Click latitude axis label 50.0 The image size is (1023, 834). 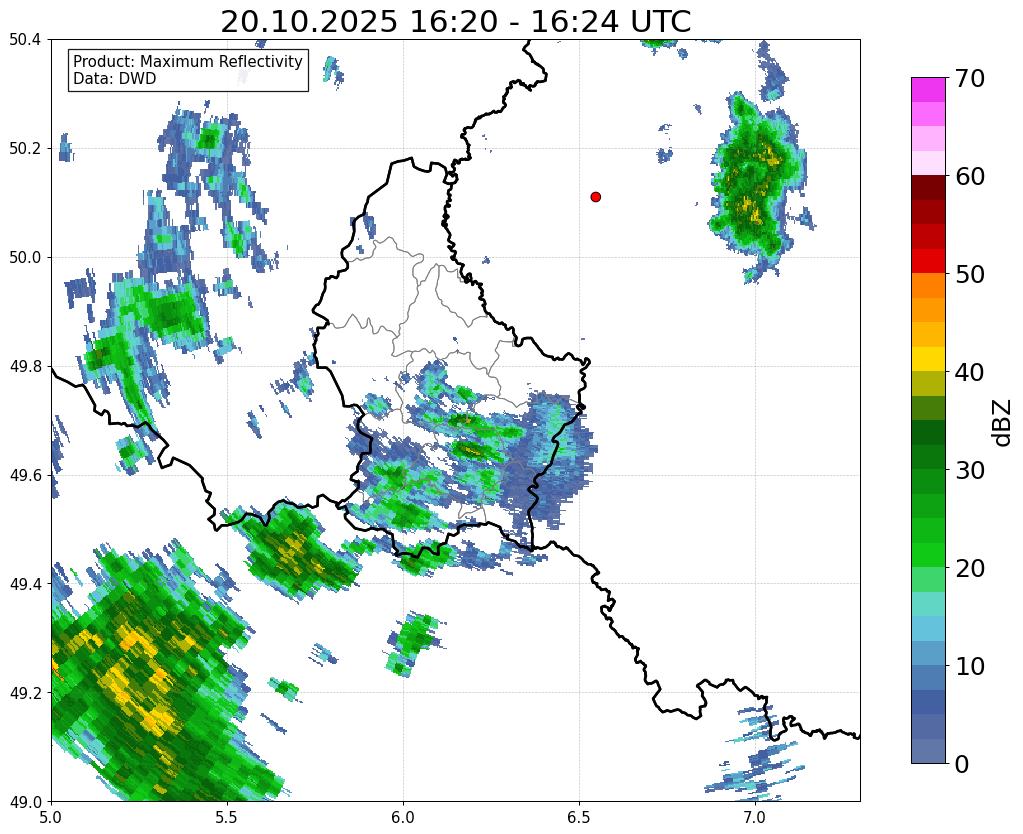(25, 258)
